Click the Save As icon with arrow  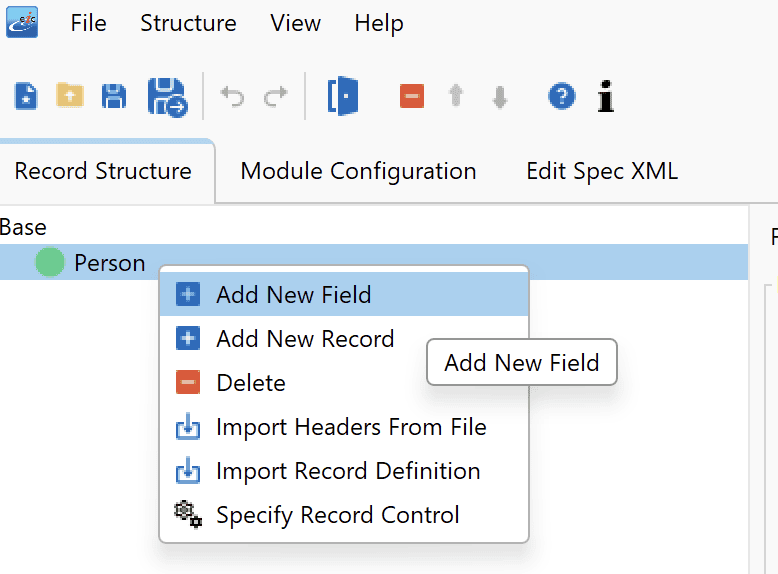[x=167, y=97]
